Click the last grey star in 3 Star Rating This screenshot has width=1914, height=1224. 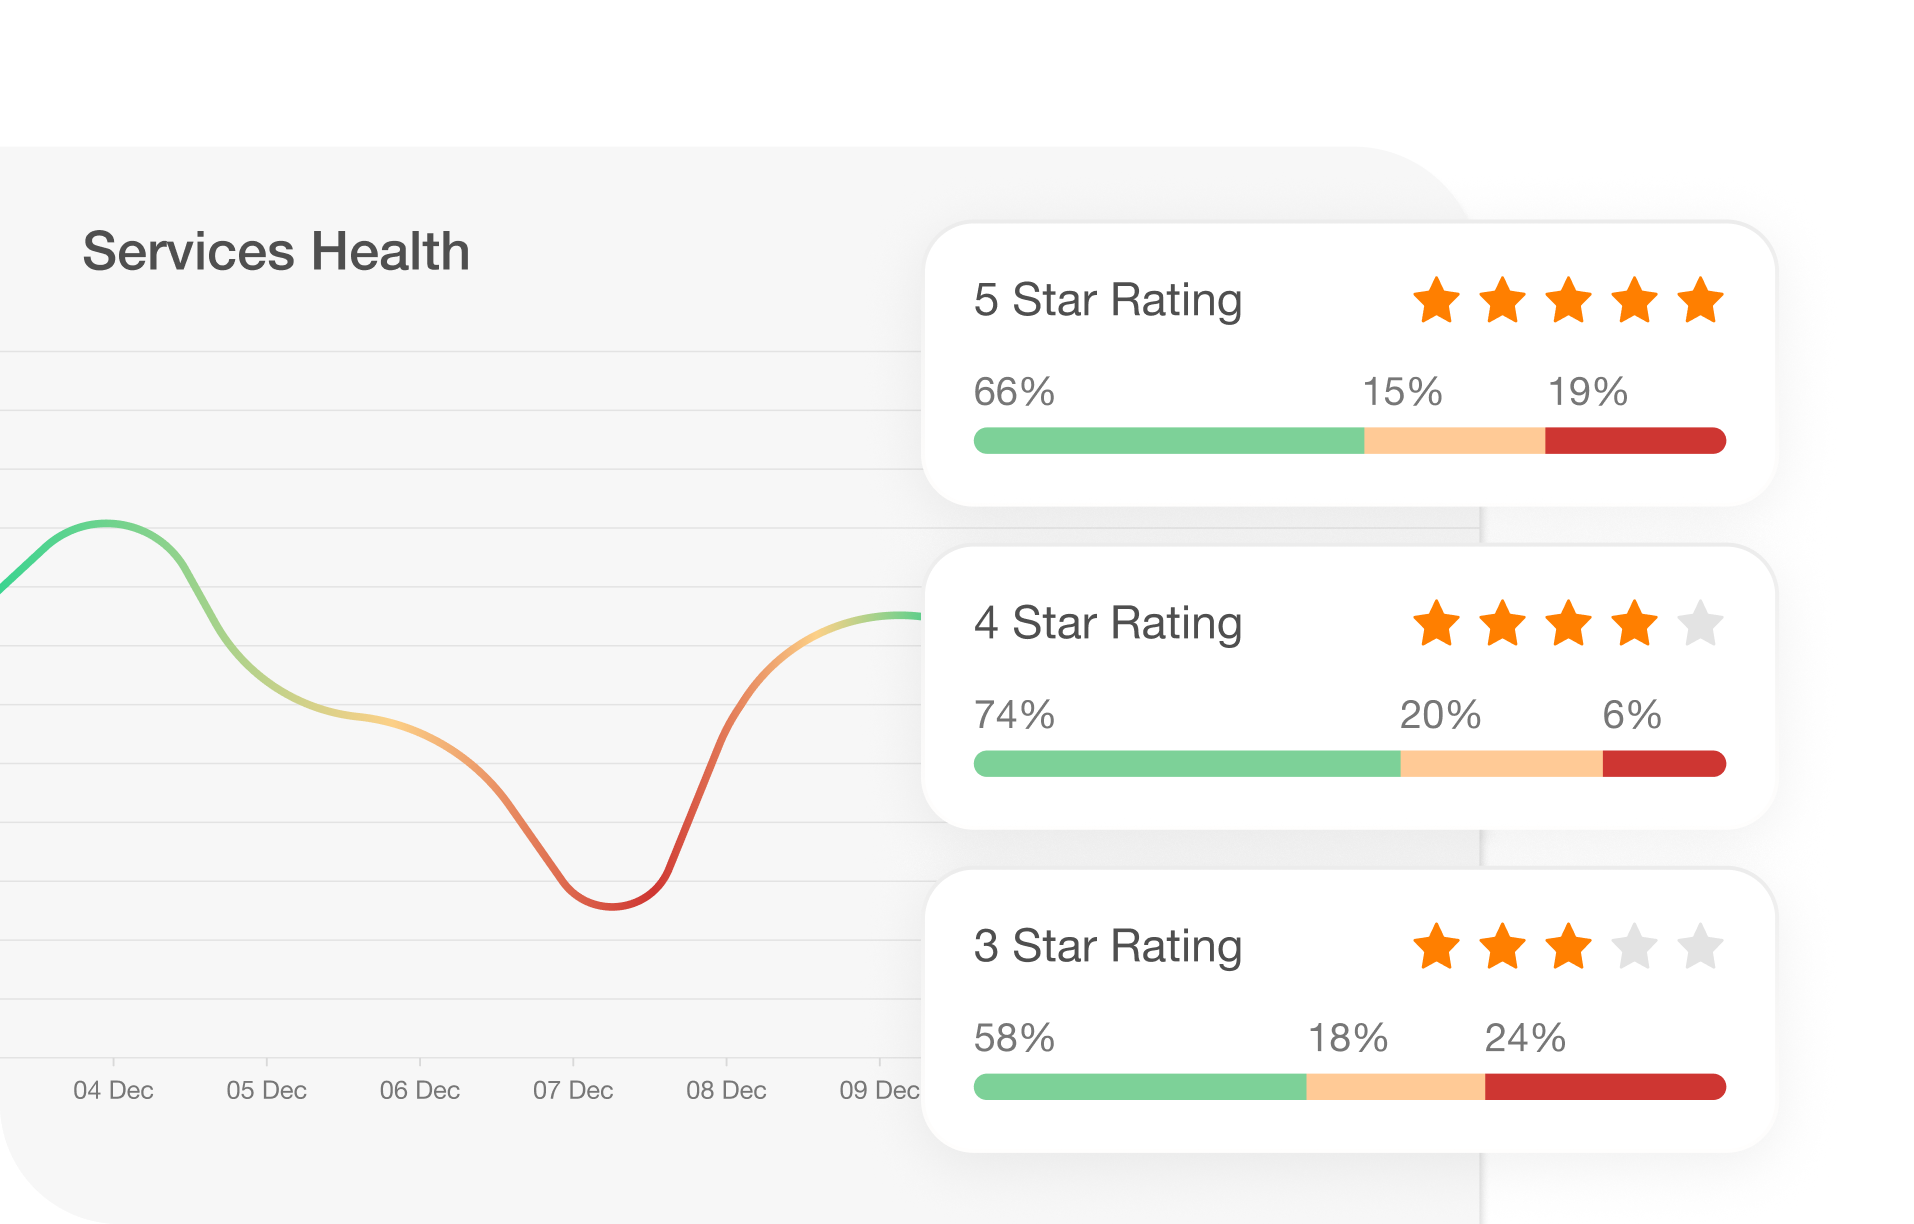pos(1700,947)
